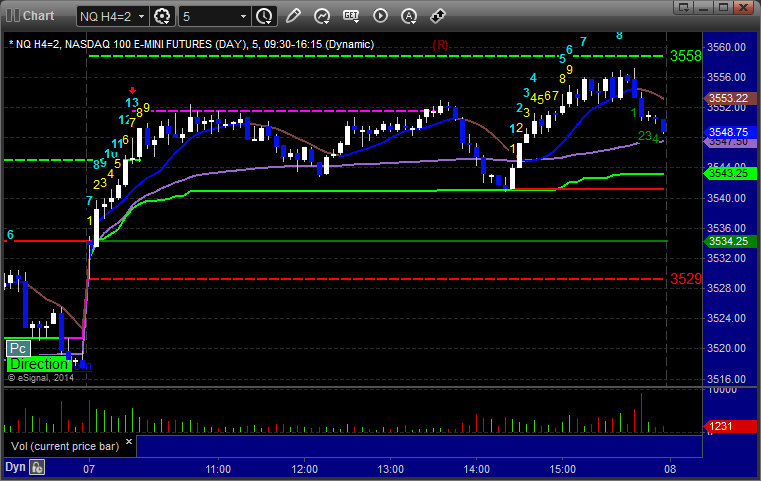Open the alerts circled A menu
Screen dimensions: 761x481
click(x=409, y=16)
